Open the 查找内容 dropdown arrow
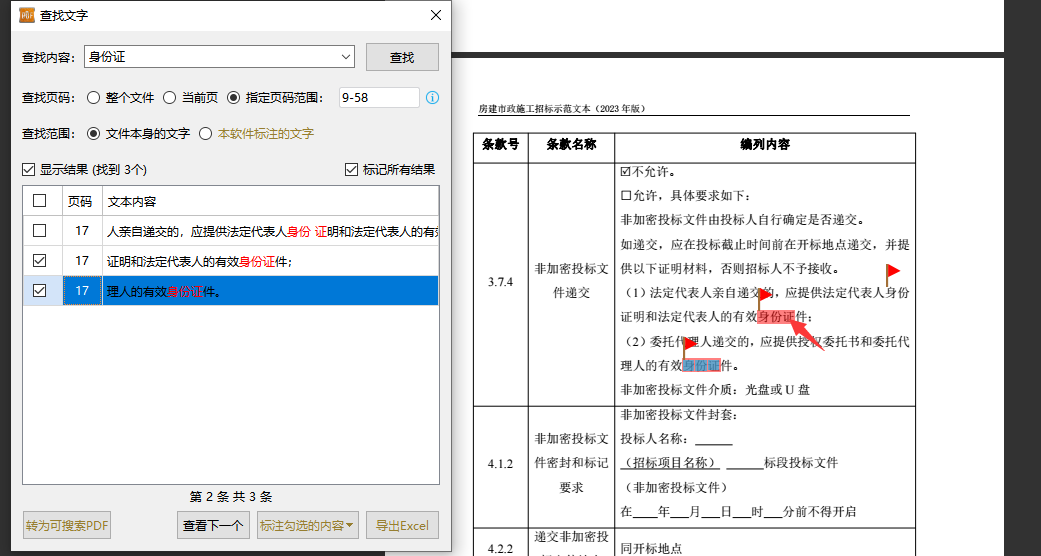This screenshot has width=1041, height=556. [x=346, y=57]
